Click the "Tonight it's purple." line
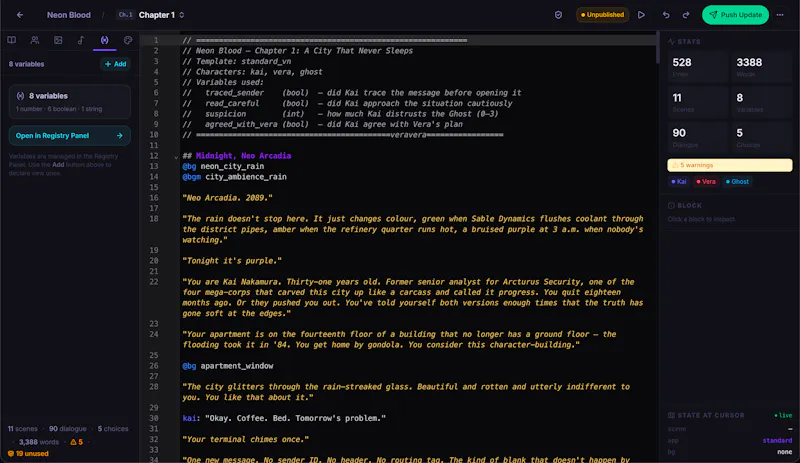Screen dimensions: 800x463 coord(232,260)
